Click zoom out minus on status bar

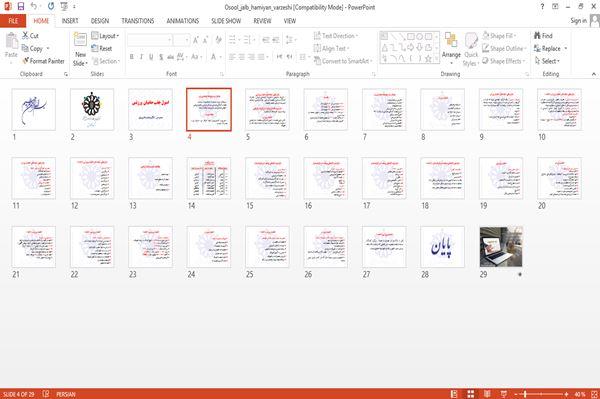(x=516, y=394)
